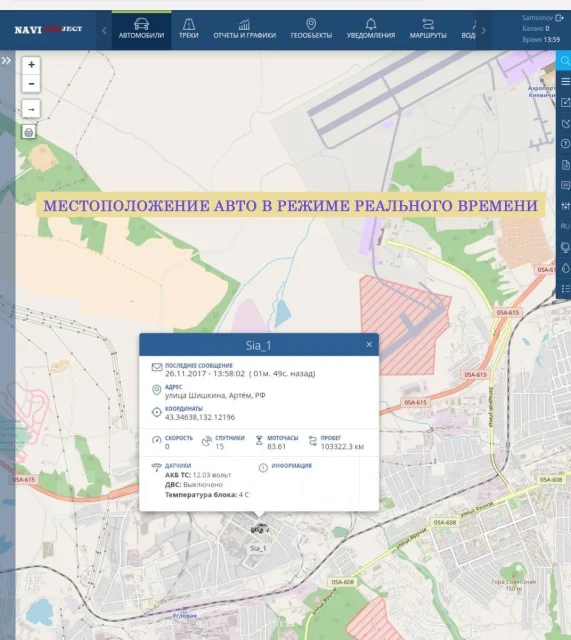
Task: Click Аэропорт Кневичи map label
Action: point(541,91)
